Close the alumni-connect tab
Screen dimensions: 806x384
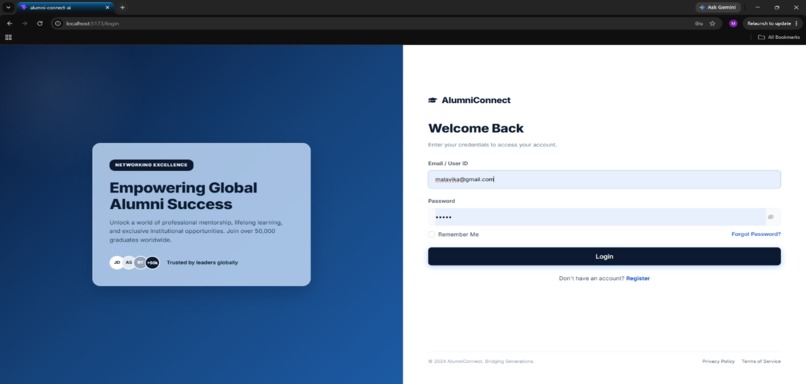(x=107, y=8)
